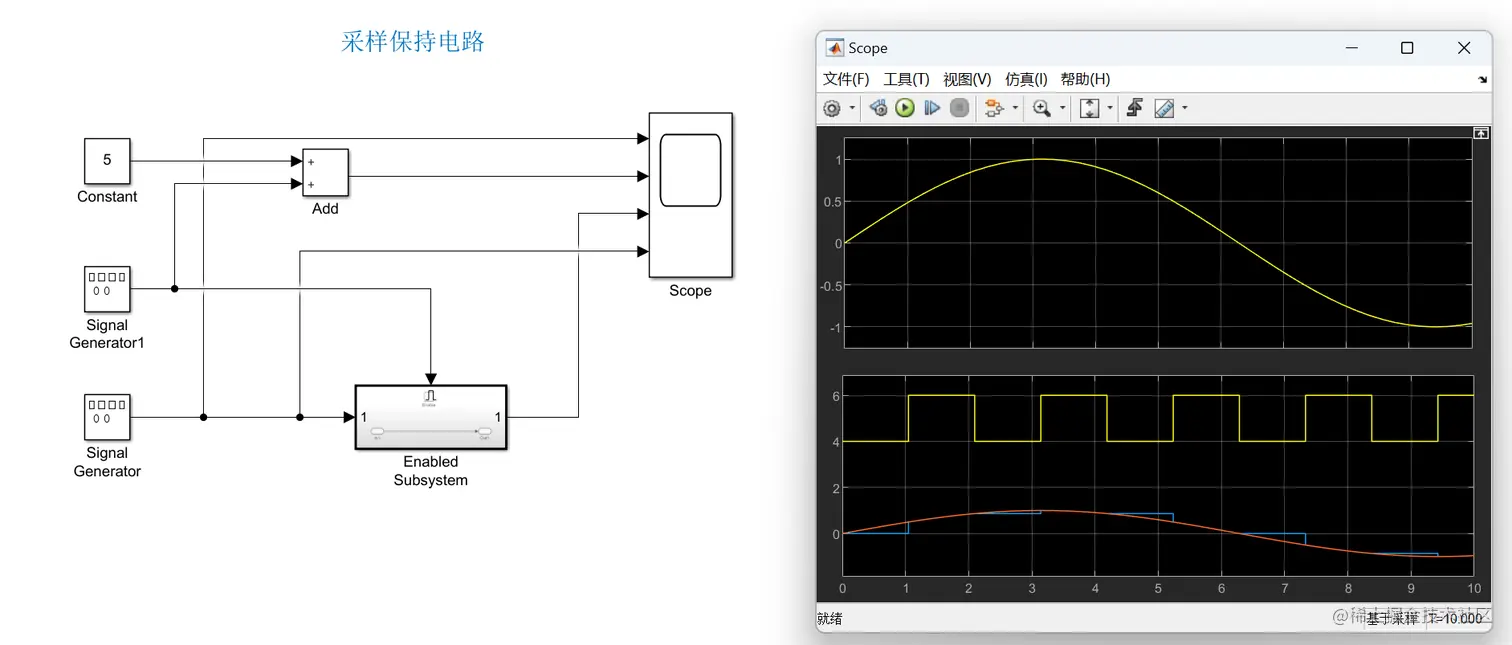Maximize the Scope window
Viewport: 1512px width, 645px height.
coord(1407,48)
